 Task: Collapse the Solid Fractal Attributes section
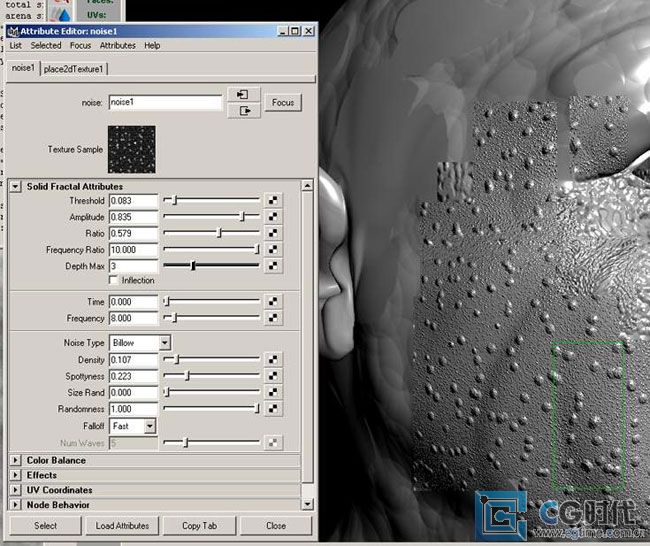pos(15,187)
